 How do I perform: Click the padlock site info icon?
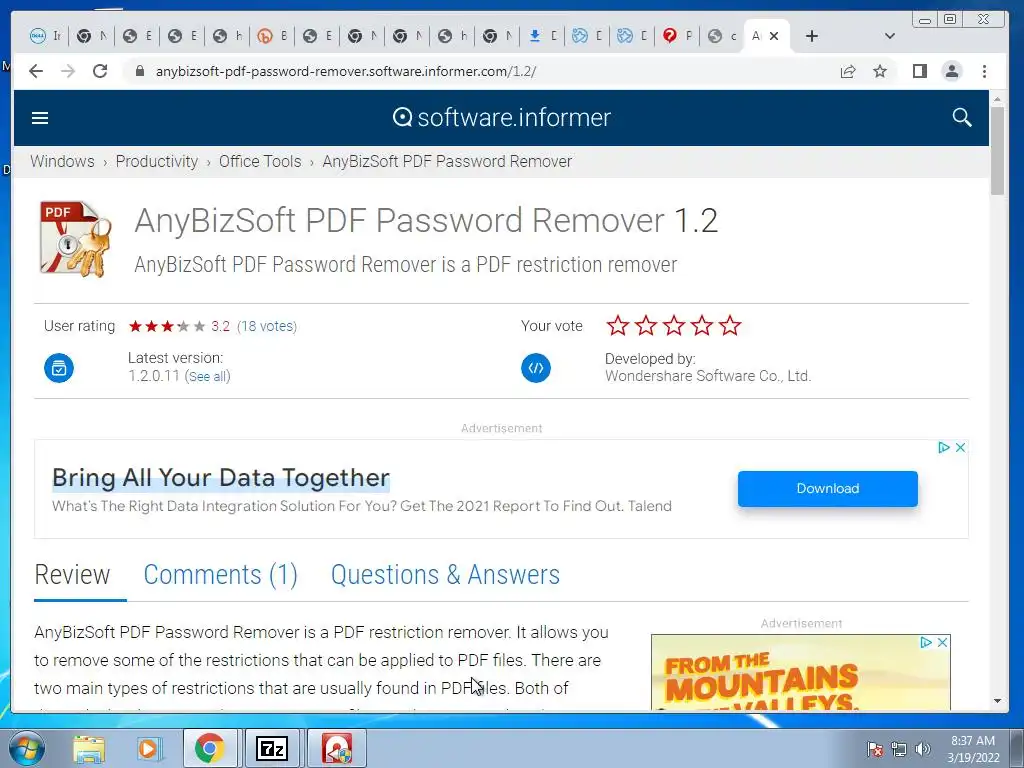139,71
